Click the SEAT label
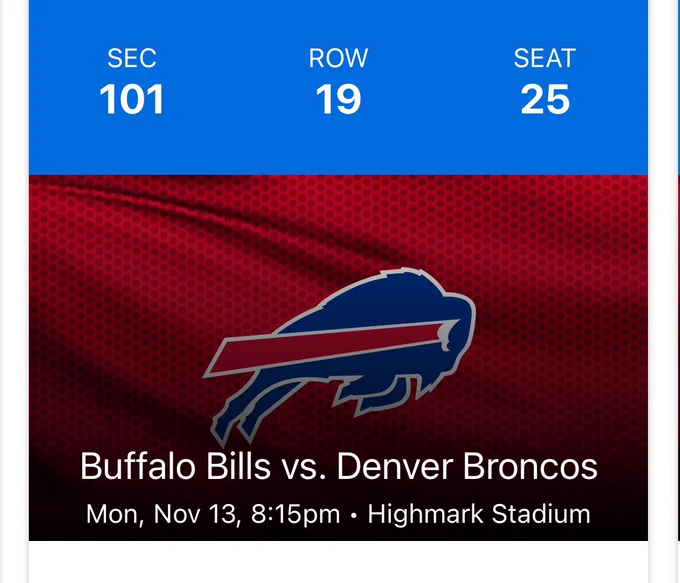680x583 pixels. [545, 58]
